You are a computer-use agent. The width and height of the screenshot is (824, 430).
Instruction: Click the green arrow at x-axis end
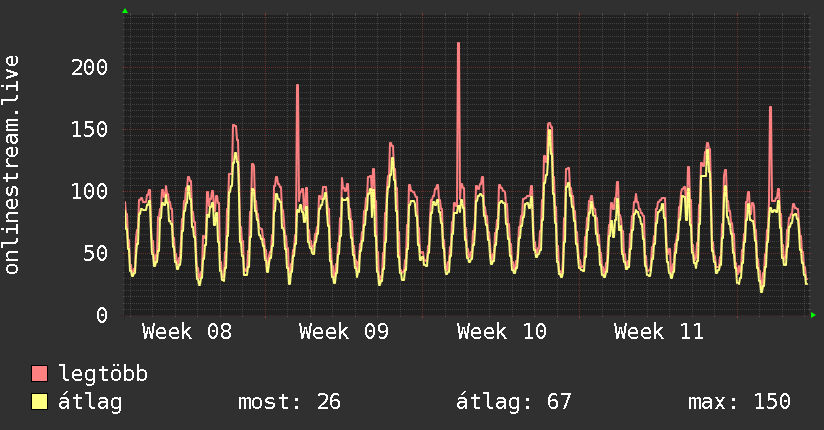[813, 315]
